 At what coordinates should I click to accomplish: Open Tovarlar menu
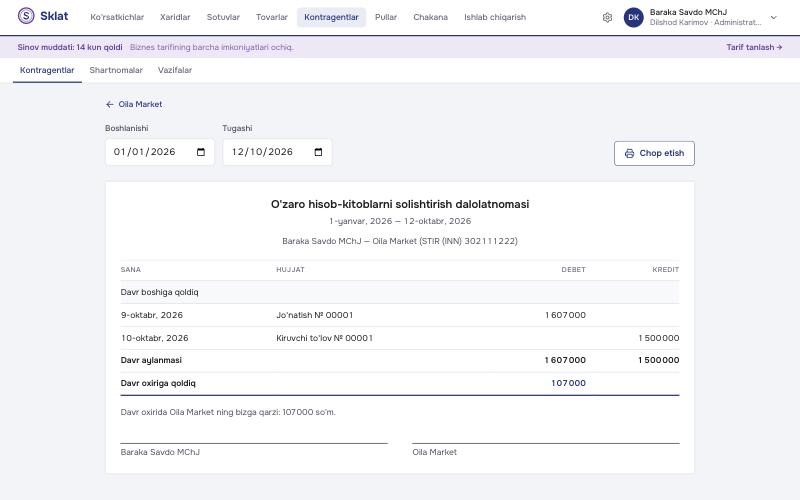(x=272, y=17)
